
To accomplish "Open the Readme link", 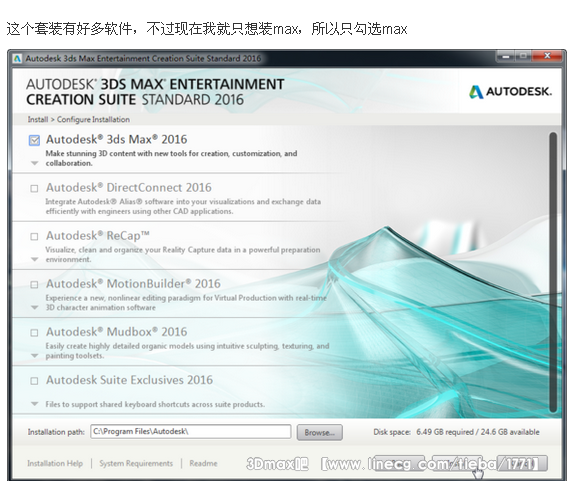I will 203,463.
